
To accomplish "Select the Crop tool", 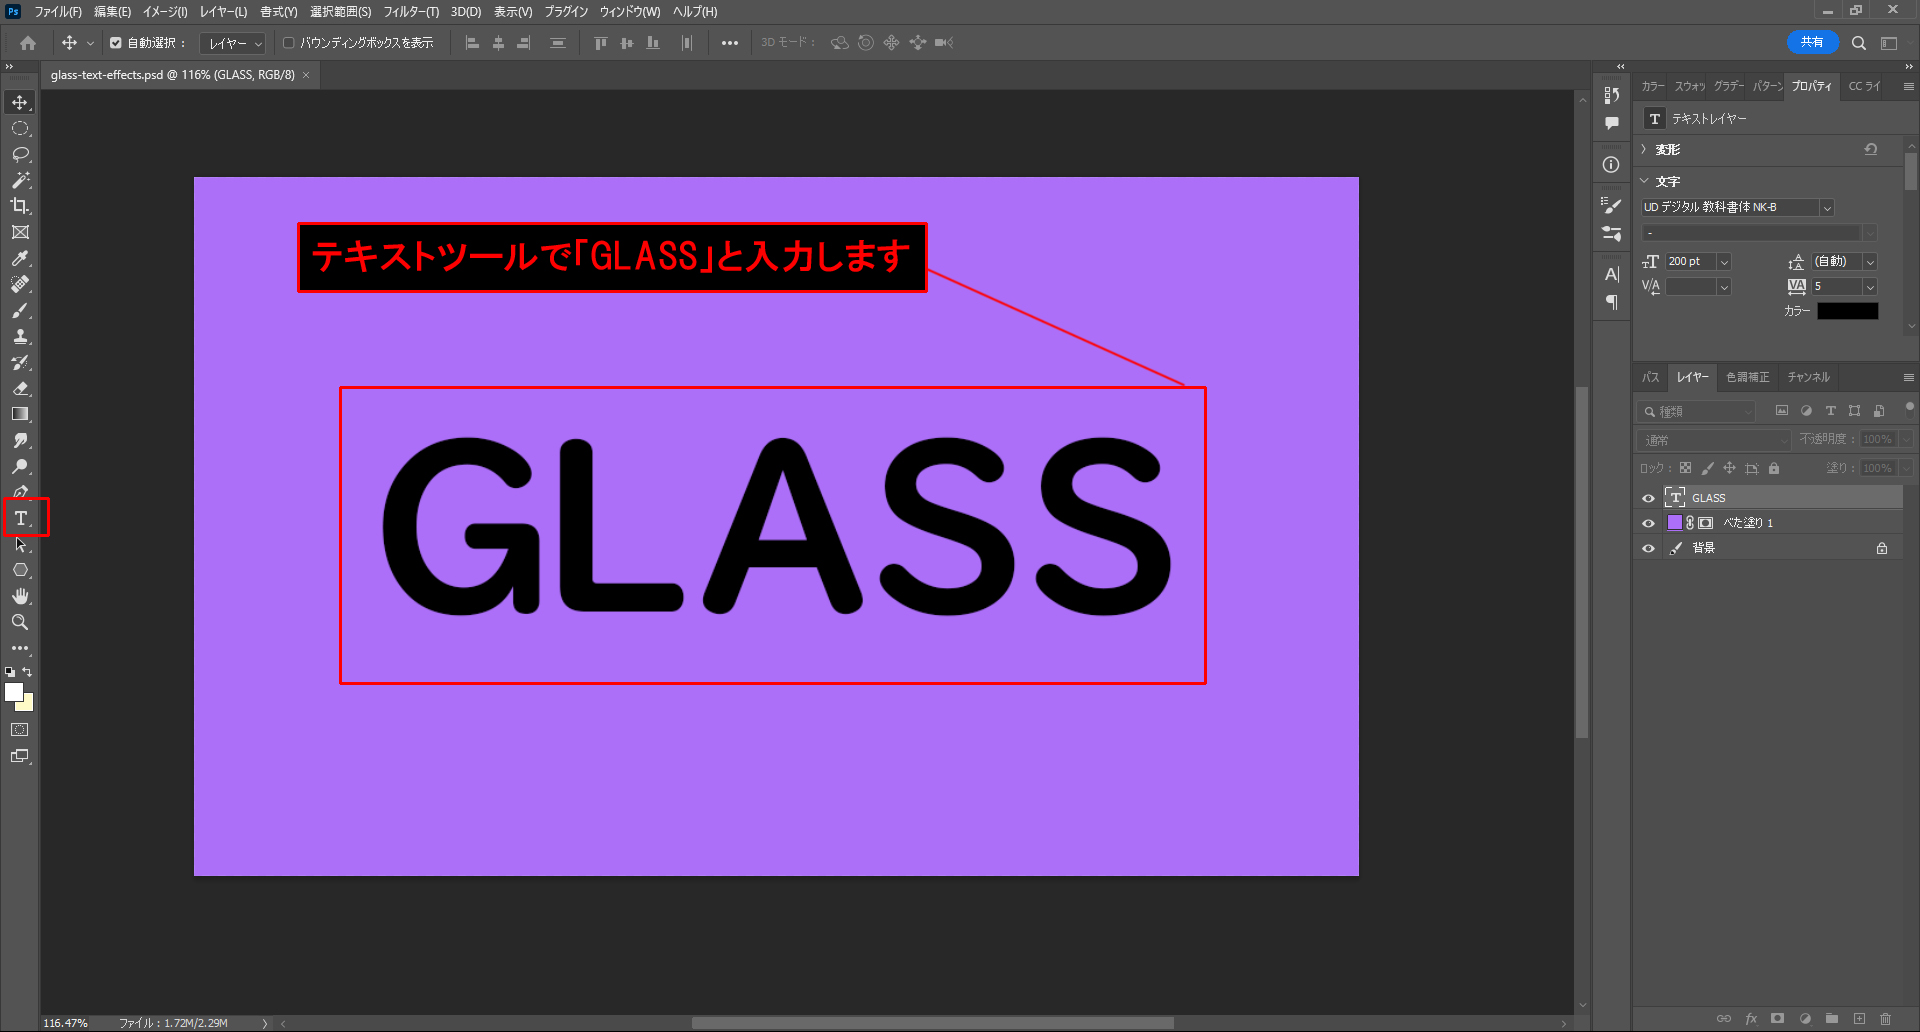I will click(20, 206).
